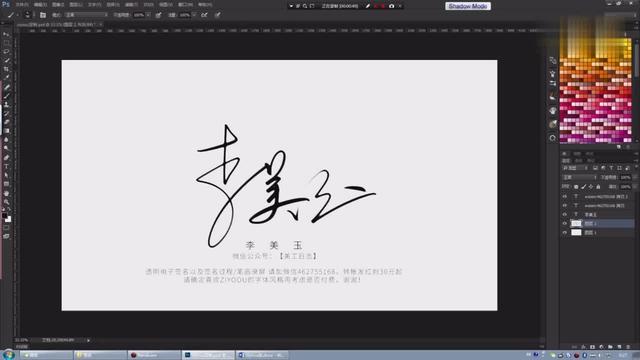Open the Filter menu
The height and width of the screenshot is (360, 640).
coord(131,5)
